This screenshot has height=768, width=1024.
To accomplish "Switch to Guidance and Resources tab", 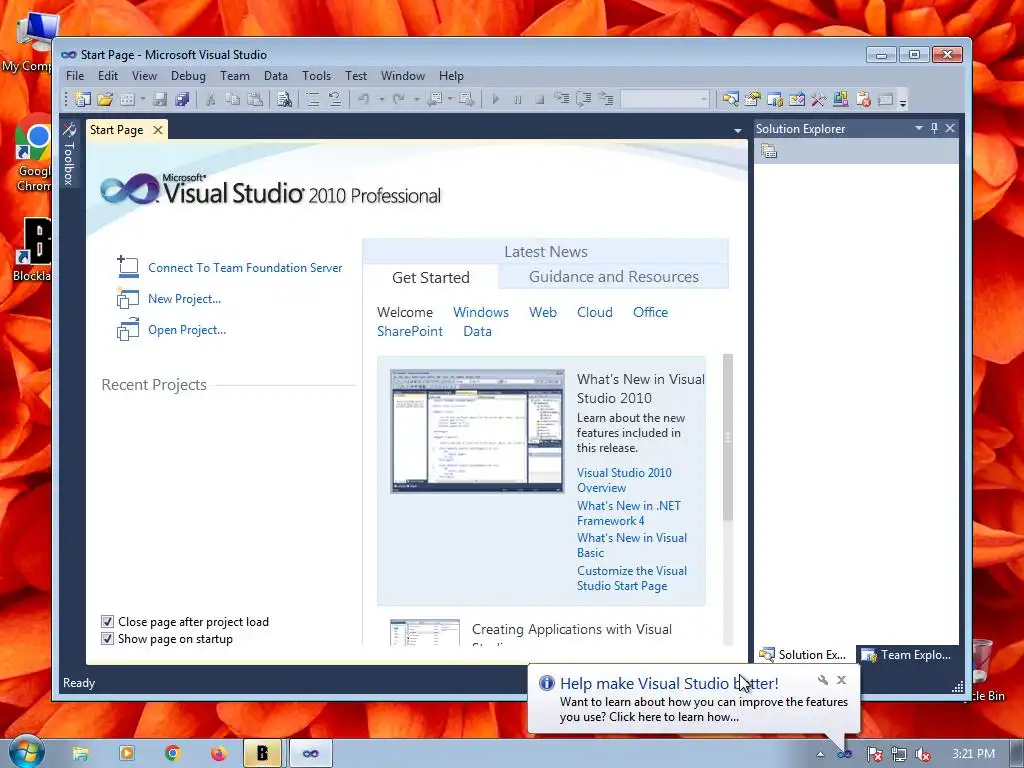I will pyautogui.click(x=613, y=277).
